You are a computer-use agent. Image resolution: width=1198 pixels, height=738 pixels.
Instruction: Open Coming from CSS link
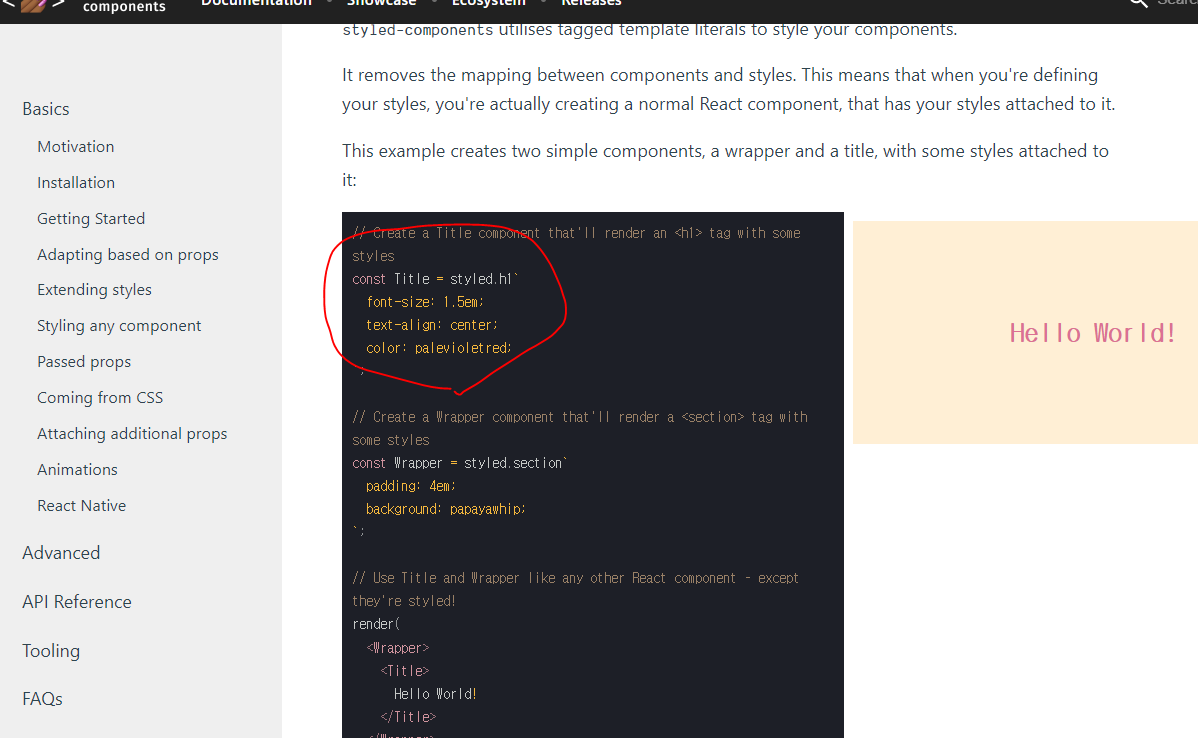pyautogui.click(x=100, y=397)
